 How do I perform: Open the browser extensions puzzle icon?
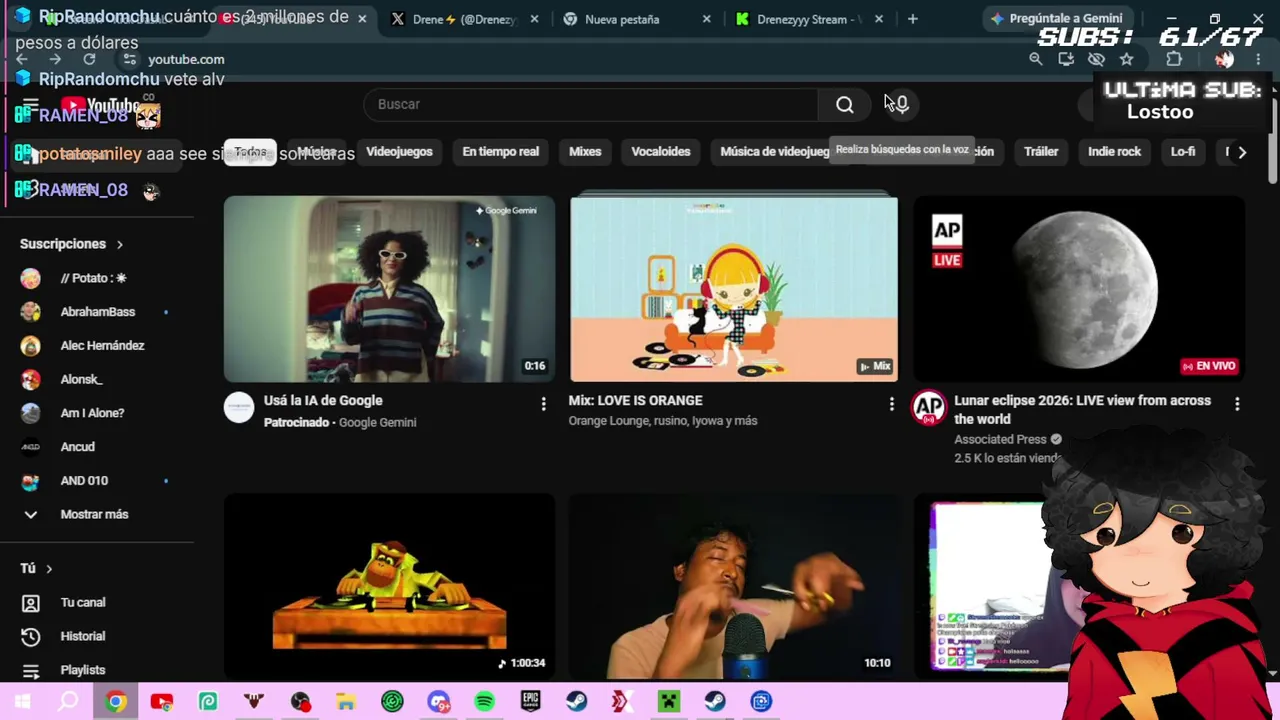tap(1174, 59)
